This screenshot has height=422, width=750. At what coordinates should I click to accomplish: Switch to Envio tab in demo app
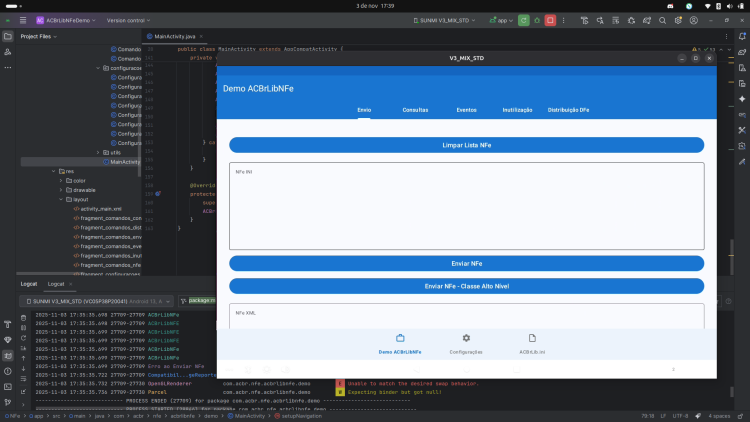click(364, 110)
